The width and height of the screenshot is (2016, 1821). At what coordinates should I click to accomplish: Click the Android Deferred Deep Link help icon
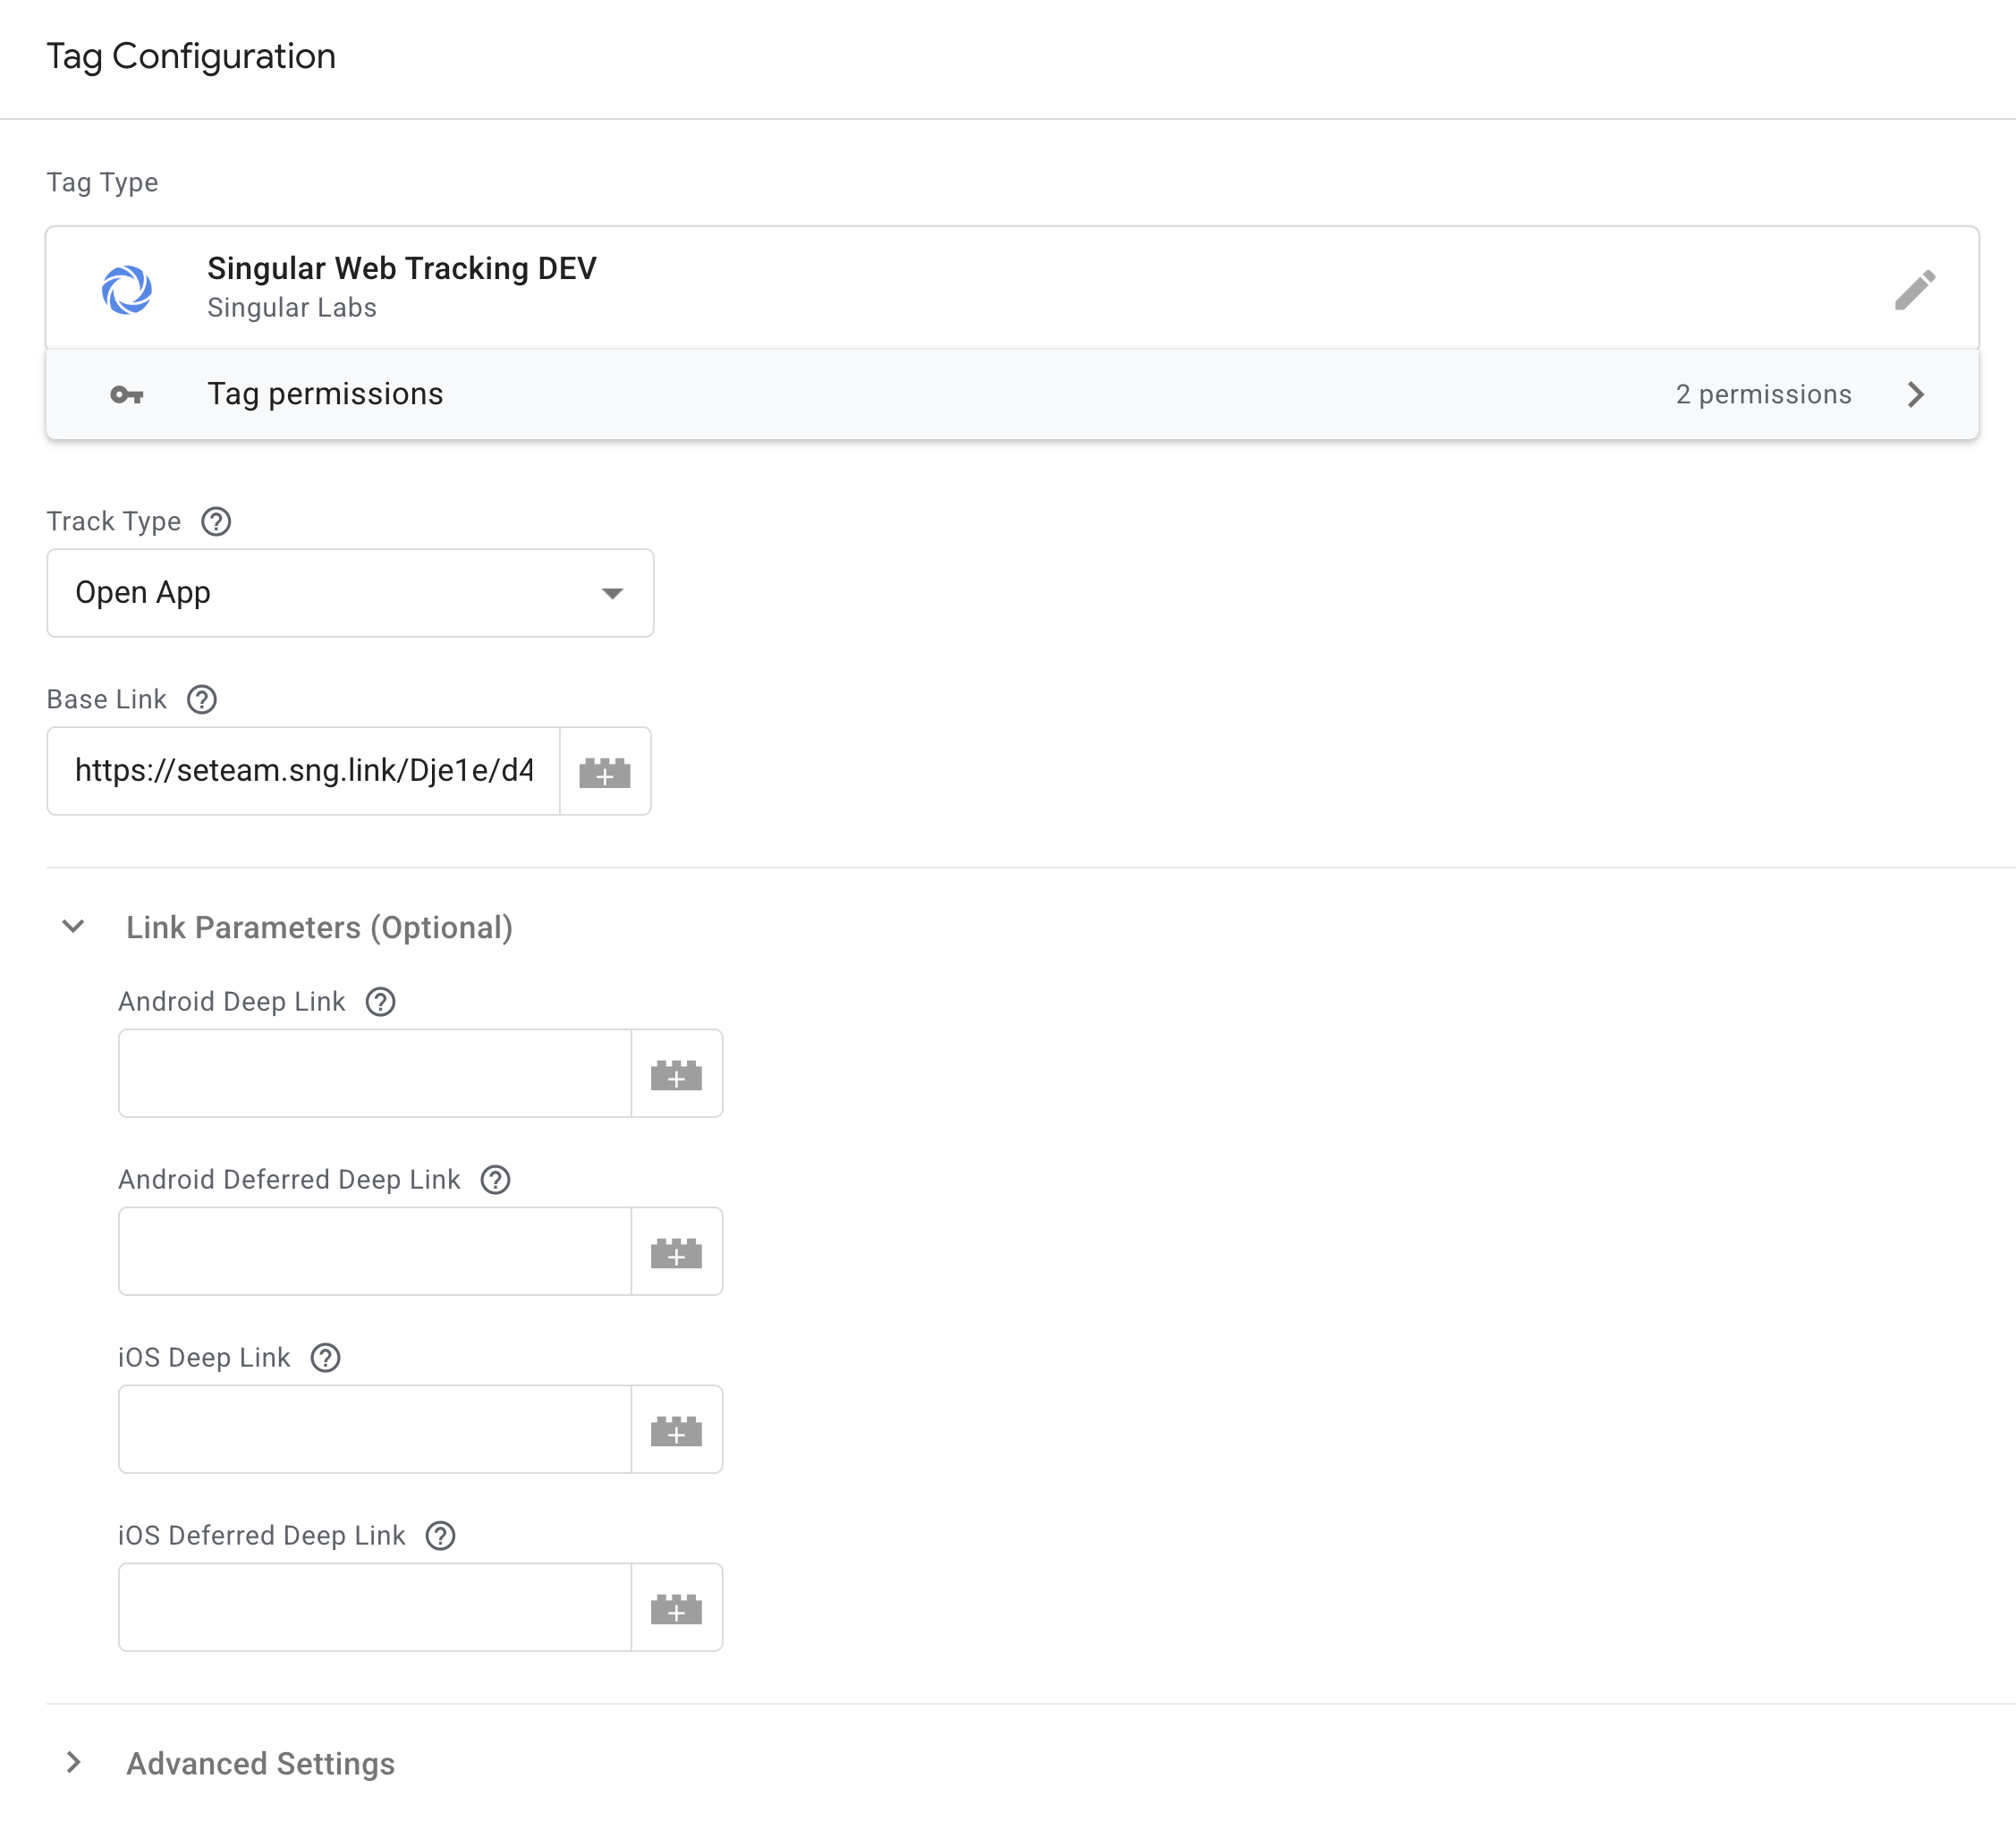pyautogui.click(x=495, y=1179)
